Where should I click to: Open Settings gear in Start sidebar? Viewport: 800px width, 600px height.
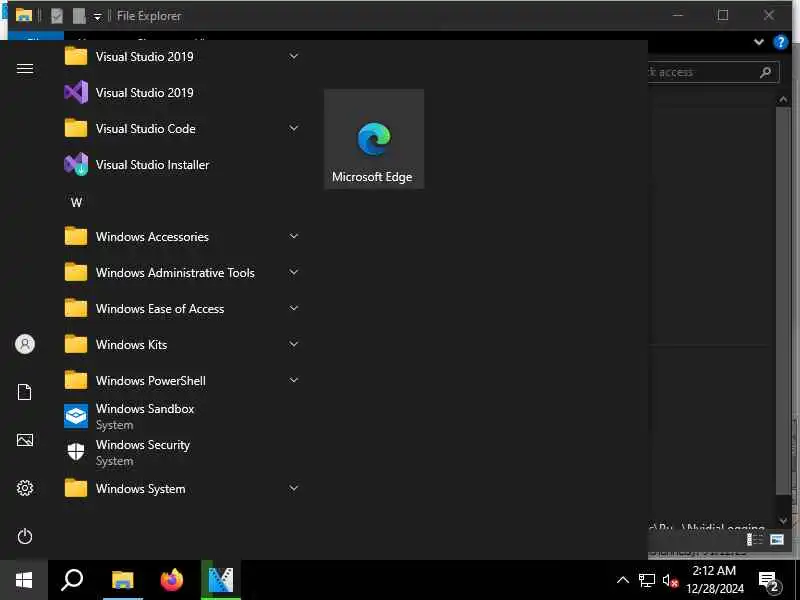click(24, 488)
